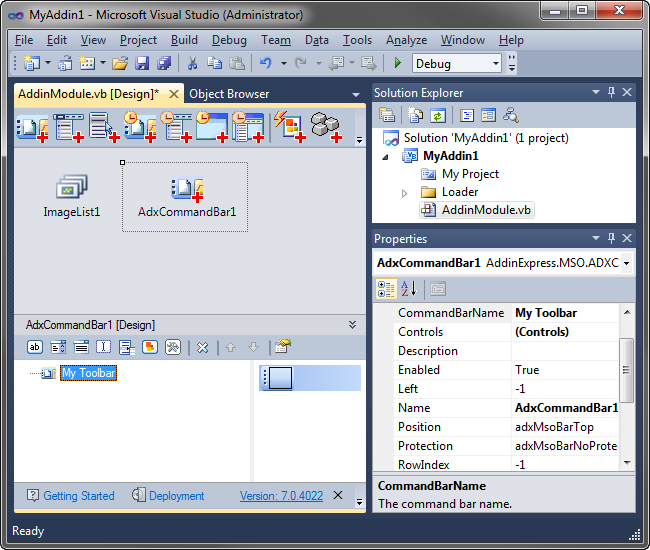Select My Toolbar tree node
This screenshot has height=550, width=650.
pos(88,373)
